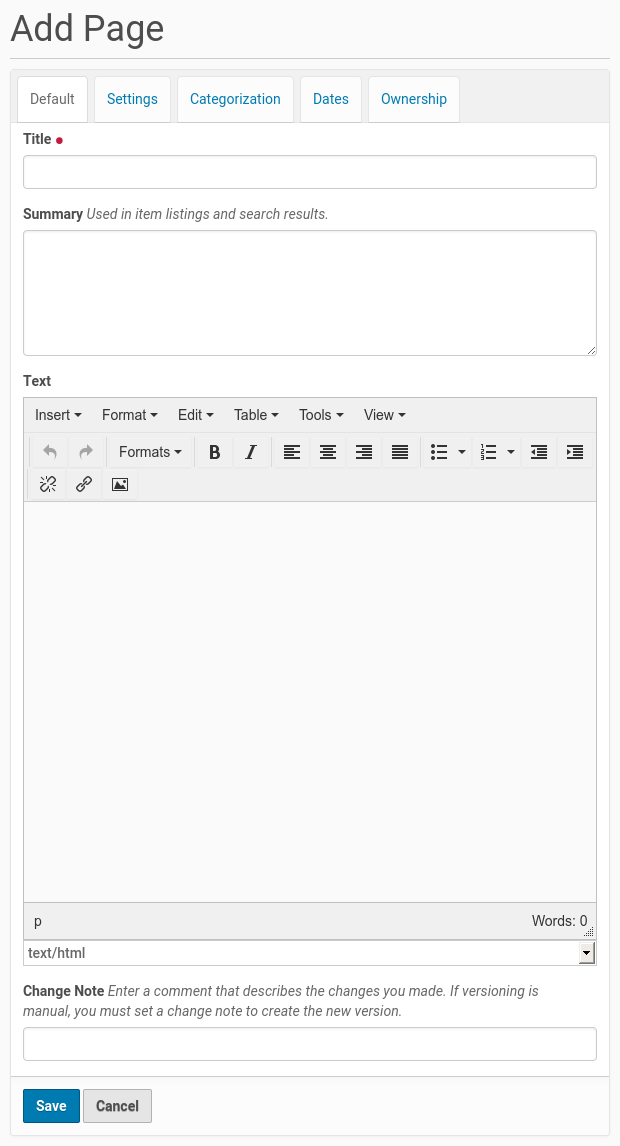The width and height of the screenshot is (620, 1146).
Task: Click into the Title input field
Action: [309, 172]
